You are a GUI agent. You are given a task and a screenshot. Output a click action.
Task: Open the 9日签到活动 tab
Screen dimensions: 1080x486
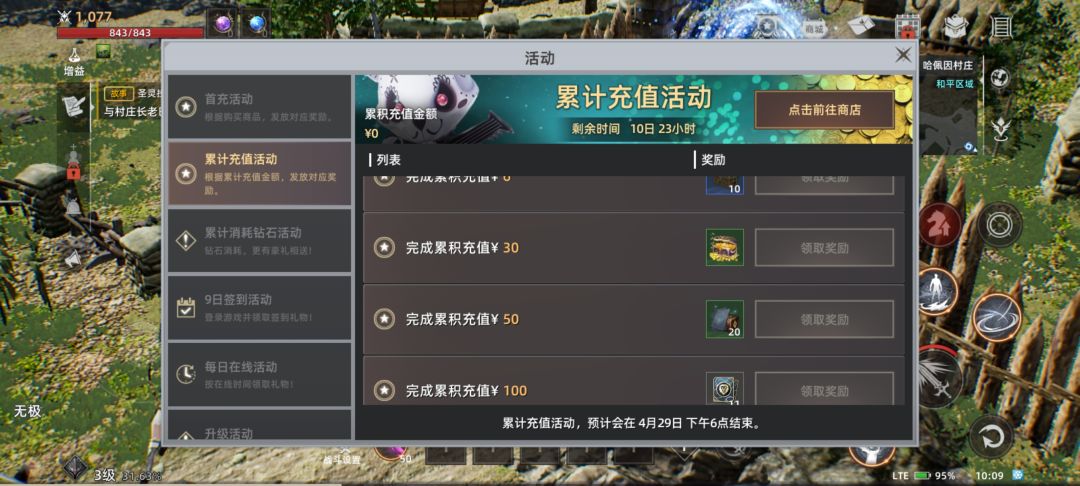[x=260, y=308]
